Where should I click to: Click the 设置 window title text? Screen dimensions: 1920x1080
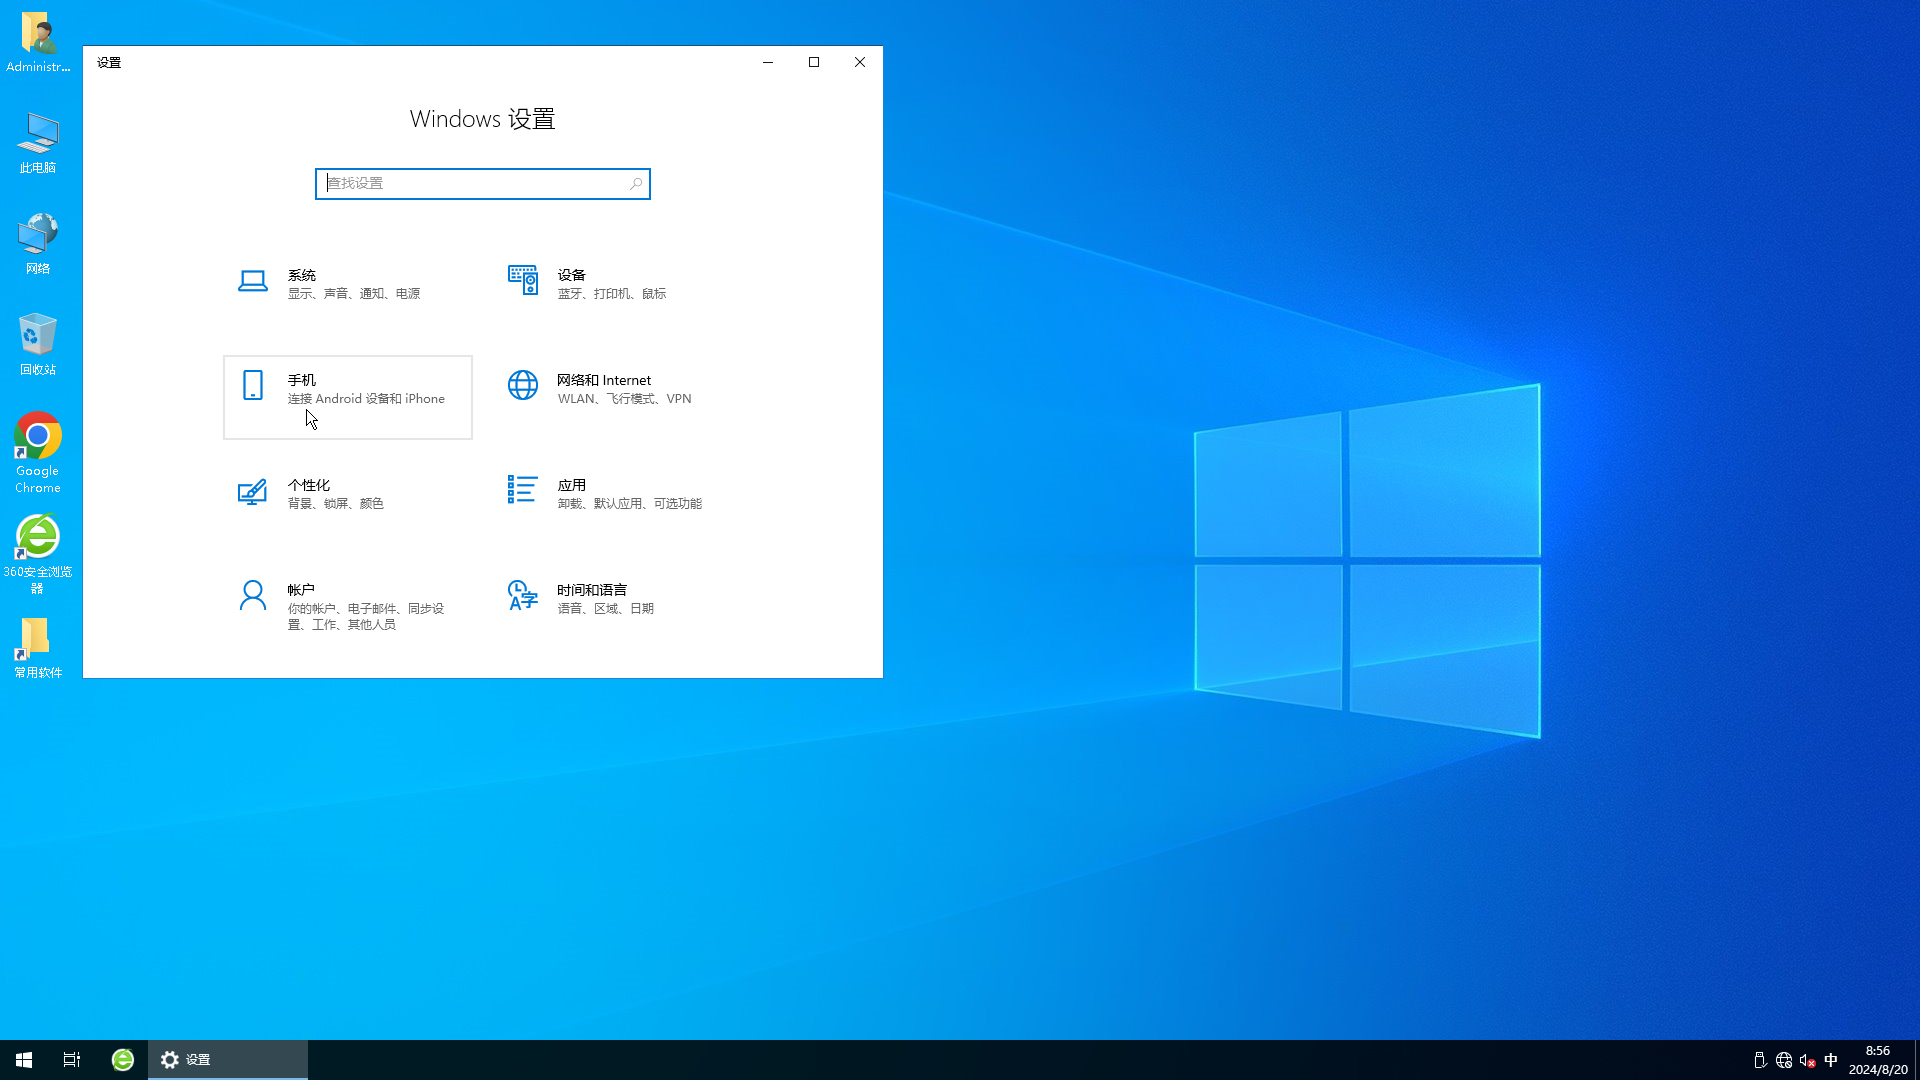pyautogui.click(x=109, y=63)
